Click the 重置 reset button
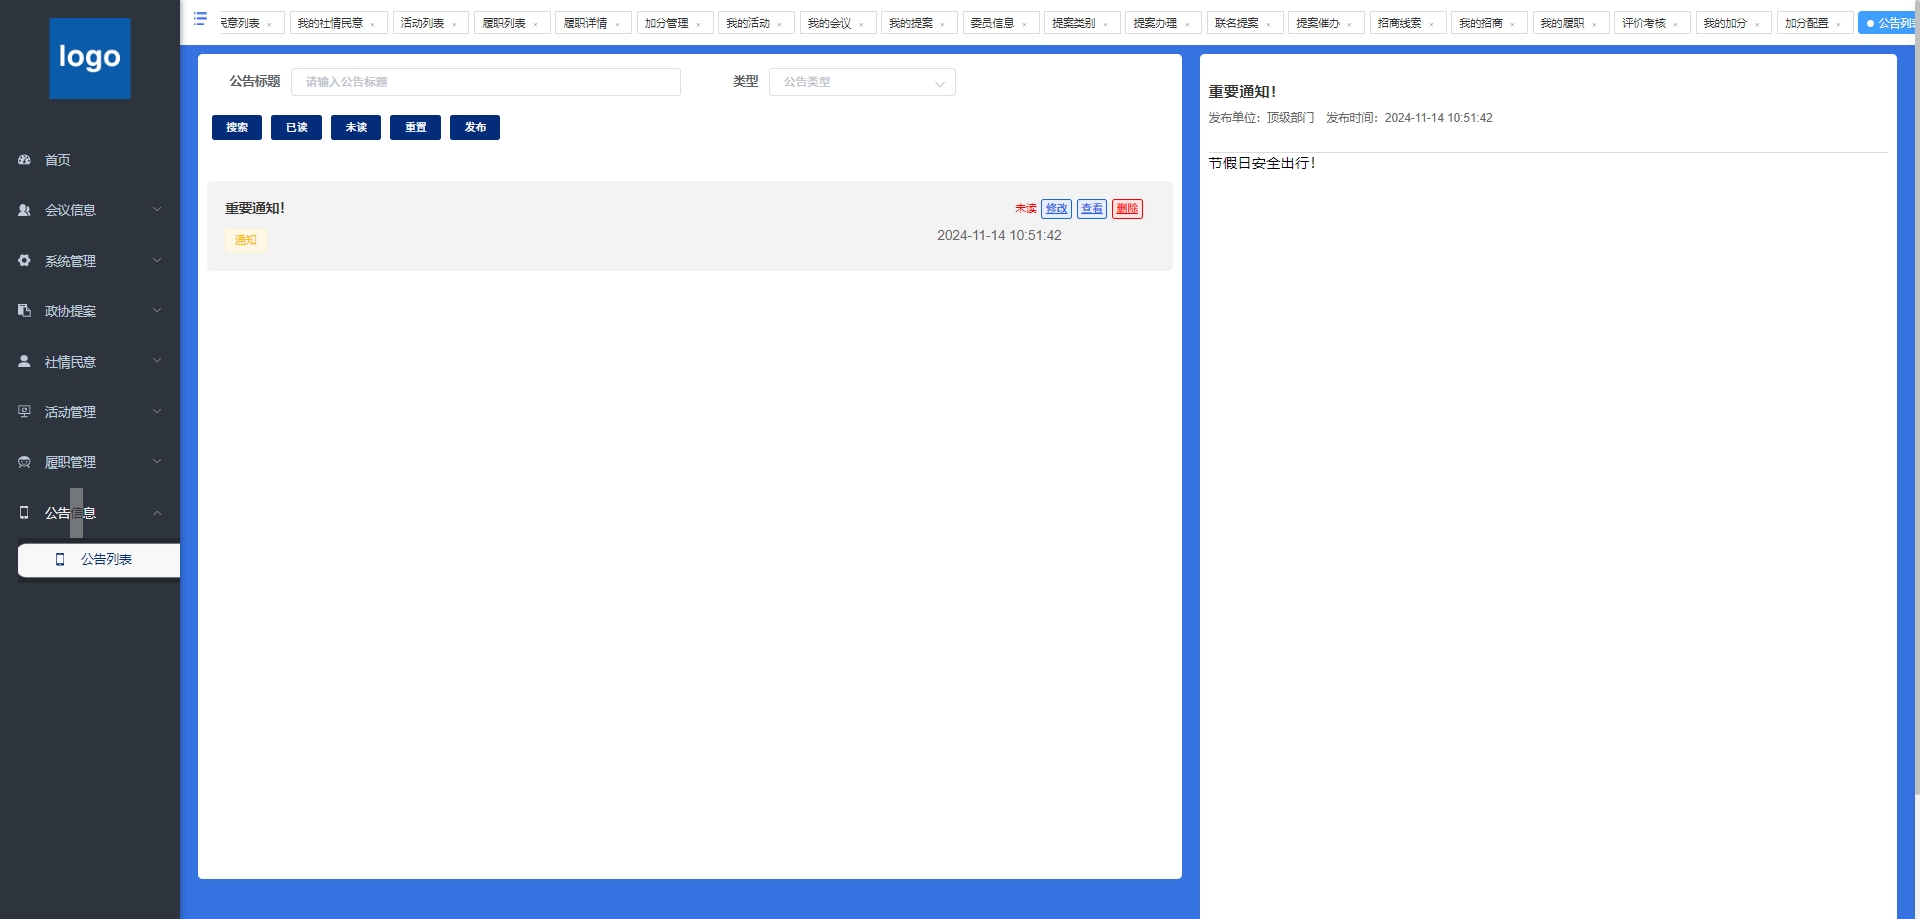This screenshot has height=919, width=1920. (415, 127)
